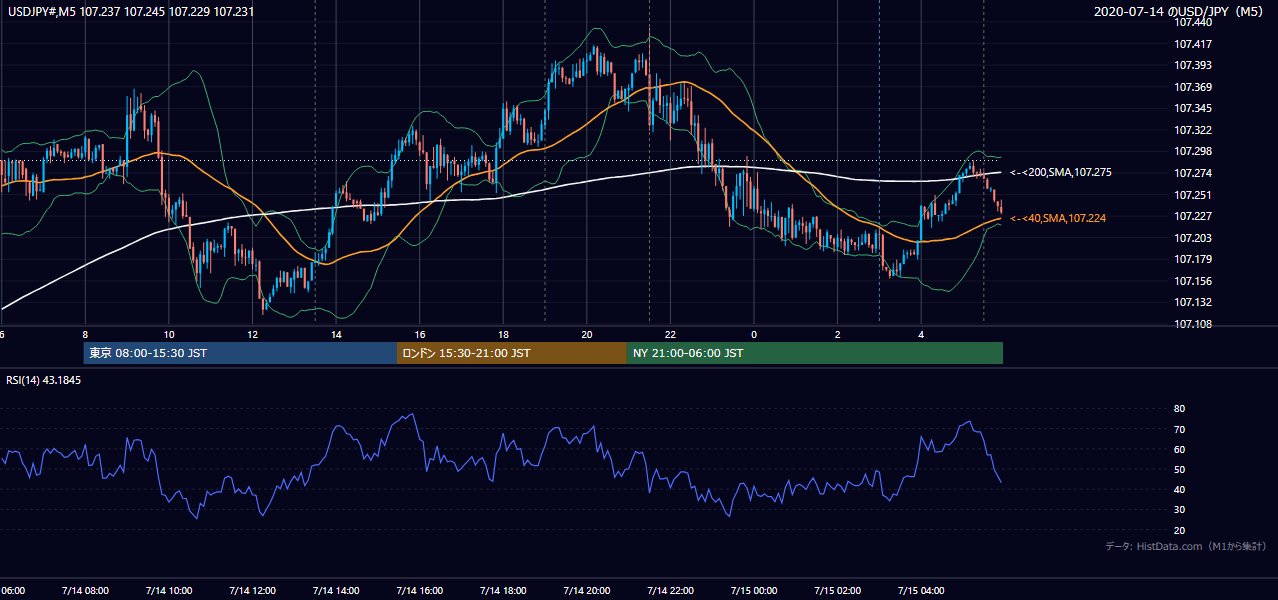Click price axis value 107.108
Viewport: 1278px width, 600px height.
point(1193,324)
